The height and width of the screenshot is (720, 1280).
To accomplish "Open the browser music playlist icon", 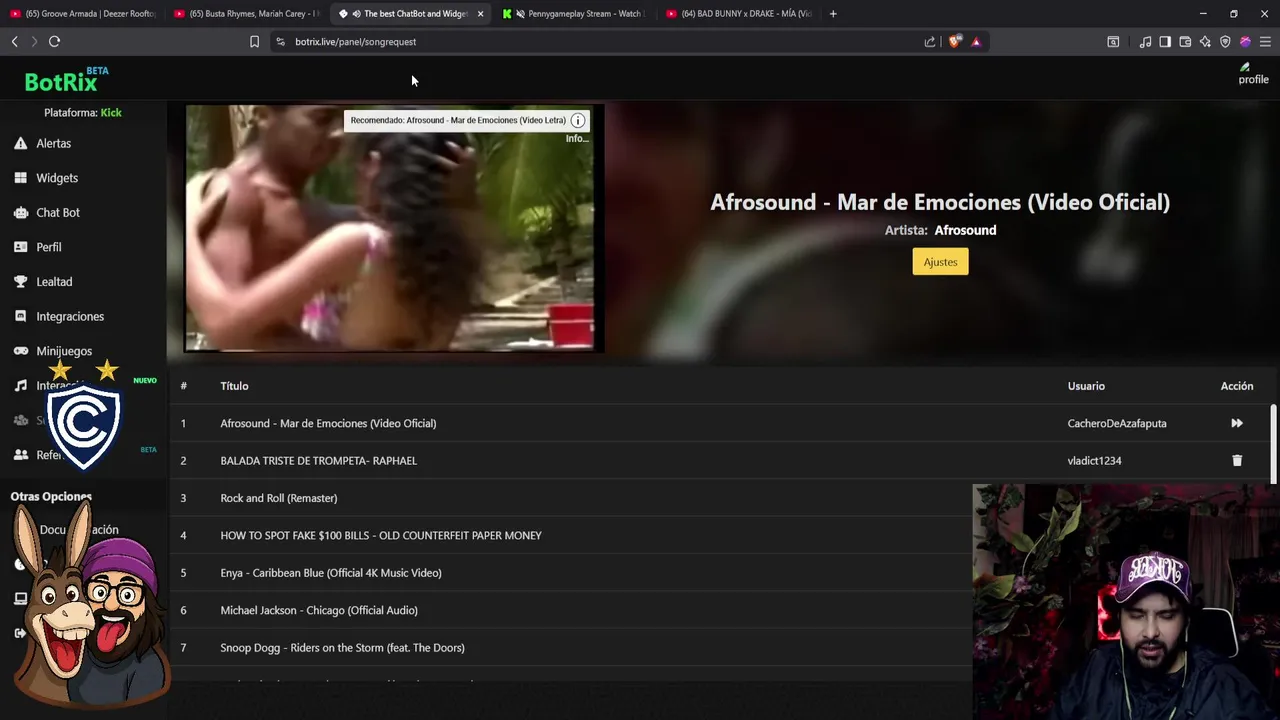I will (1145, 42).
